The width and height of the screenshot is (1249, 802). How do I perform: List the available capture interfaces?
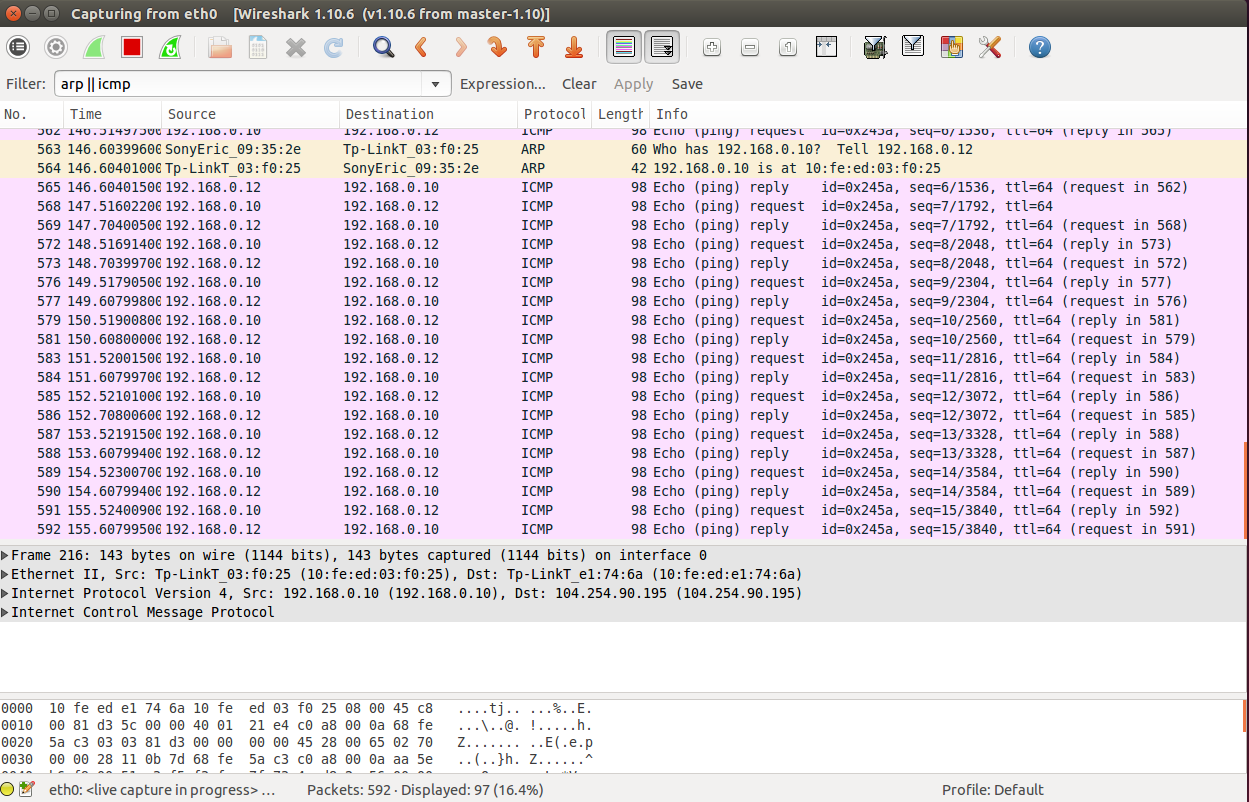tap(17, 47)
